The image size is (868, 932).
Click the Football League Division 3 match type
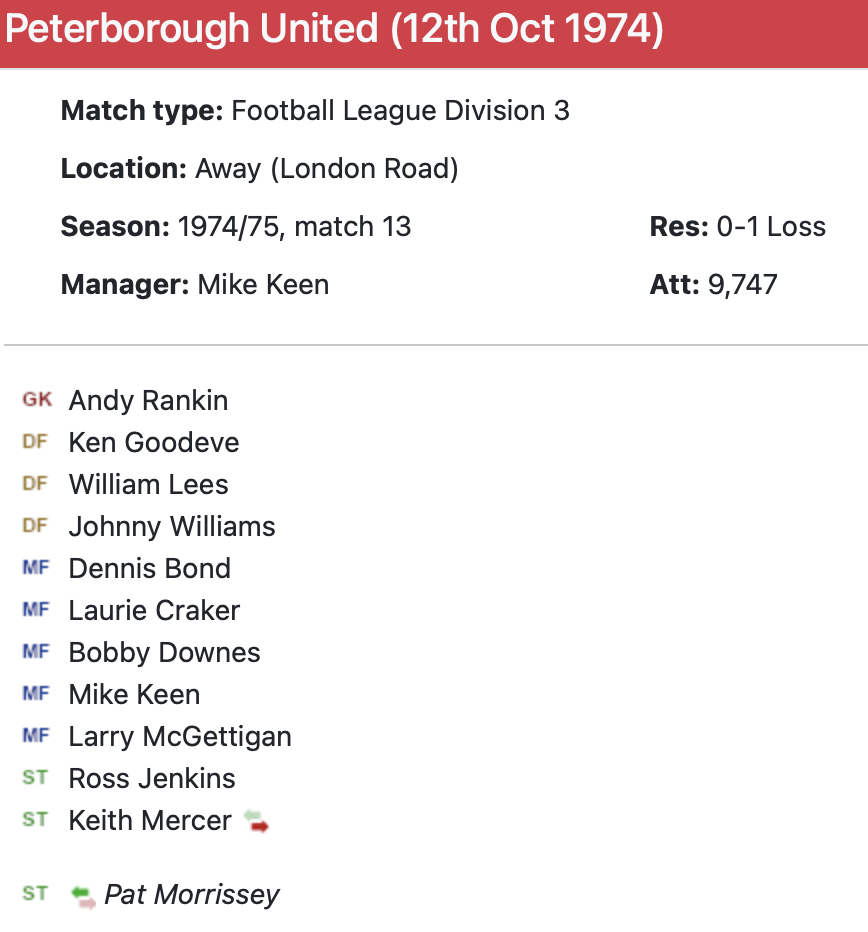click(400, 110)
